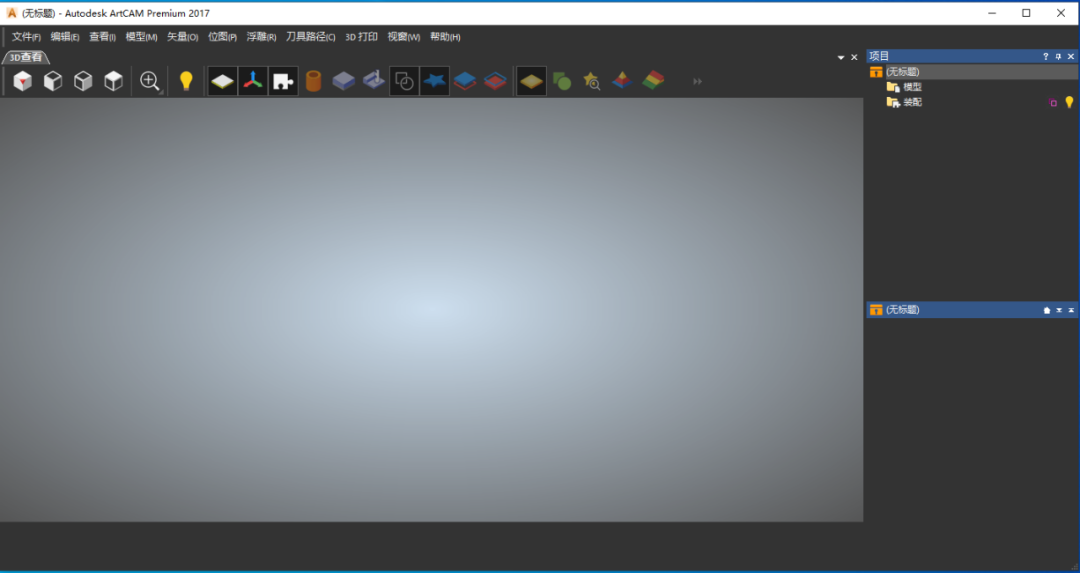Screen dimensions: 1080x573
Task: Click the XYZ origin axes icon
Action: 253,81
